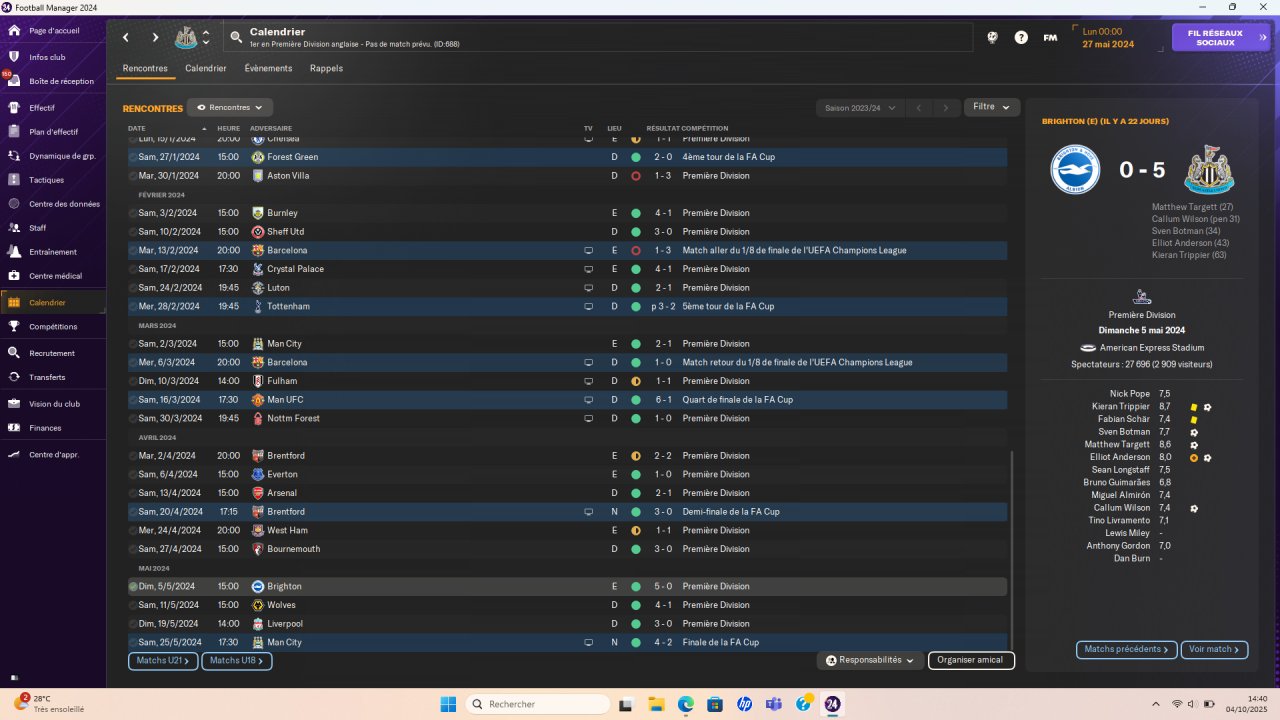
Task: Open Entraînement in the sidebar
Action: (53, 252)
